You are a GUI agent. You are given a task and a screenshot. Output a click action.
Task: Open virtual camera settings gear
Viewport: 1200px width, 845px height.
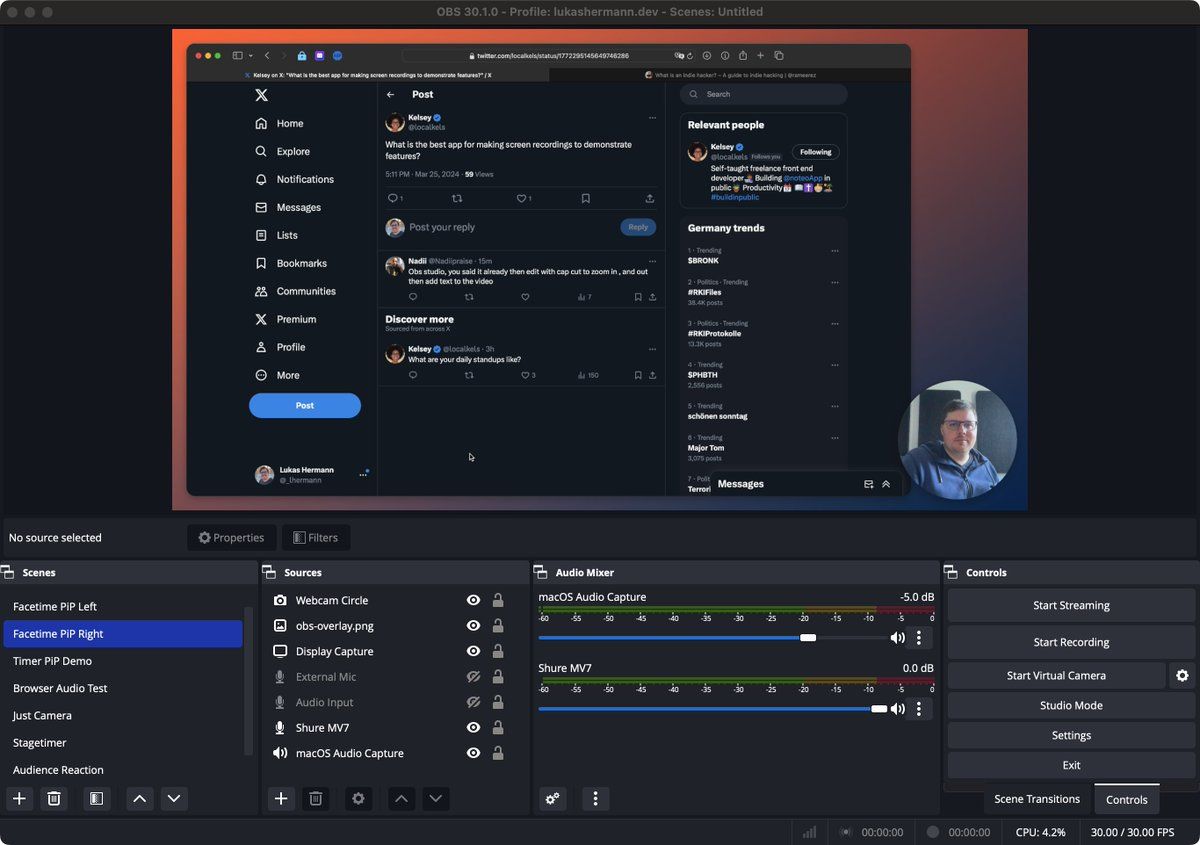point(1182,676)
